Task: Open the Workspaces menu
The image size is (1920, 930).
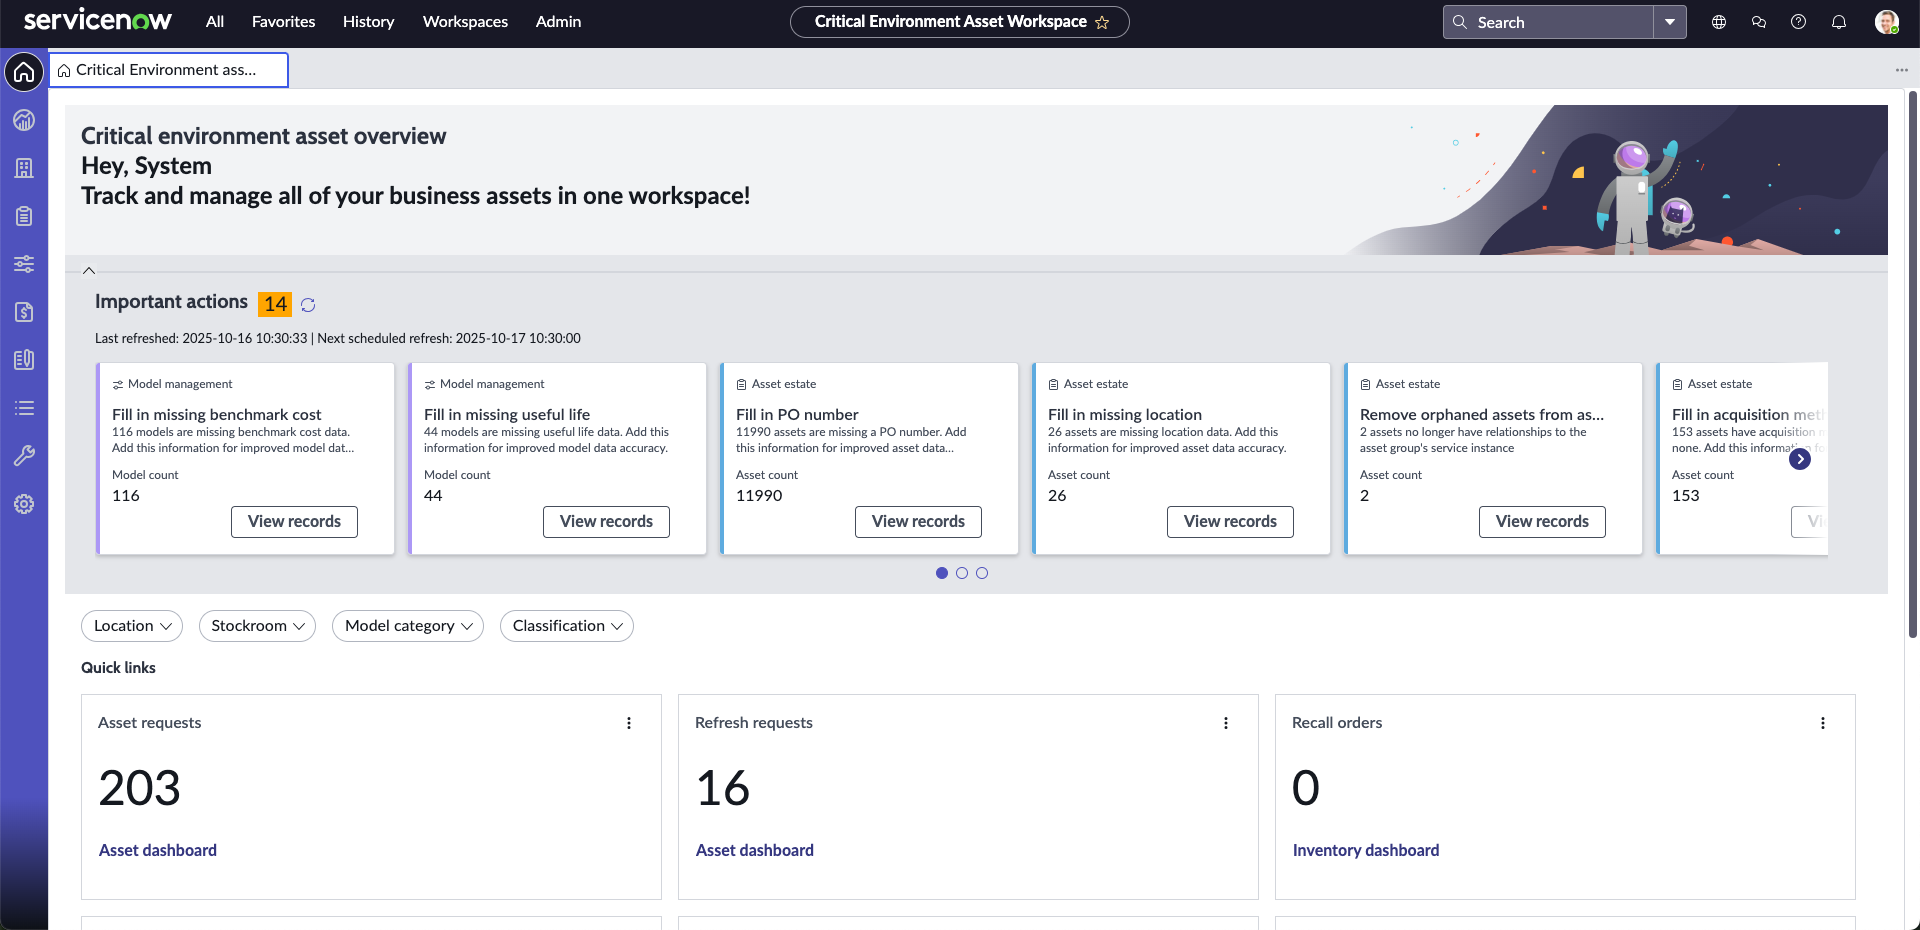Action: [x=466, y=22]
